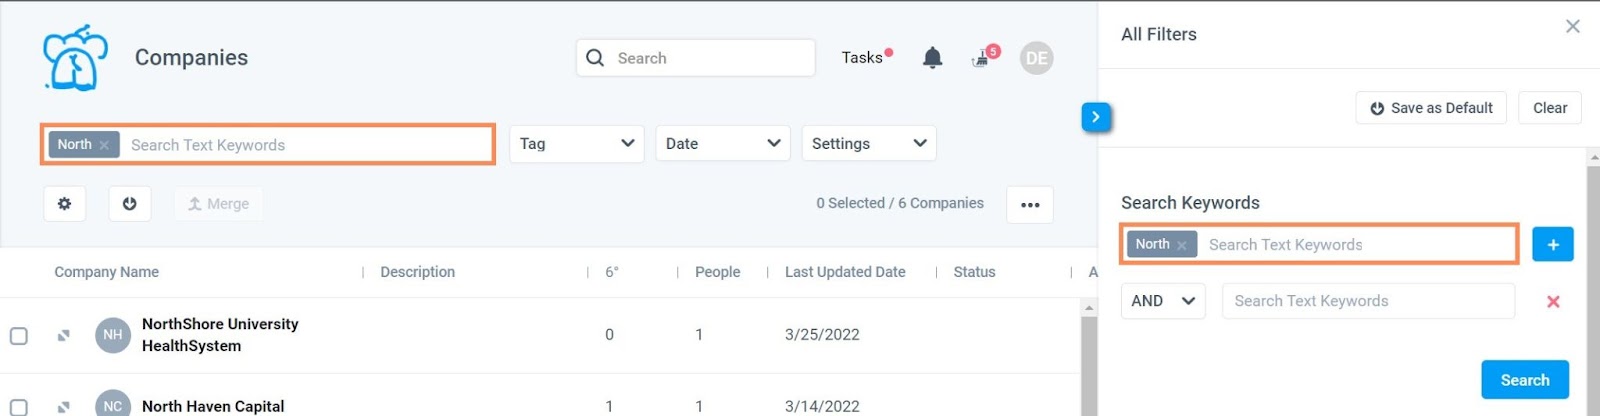Open North Haven Capital company

[x=213, y=406]
